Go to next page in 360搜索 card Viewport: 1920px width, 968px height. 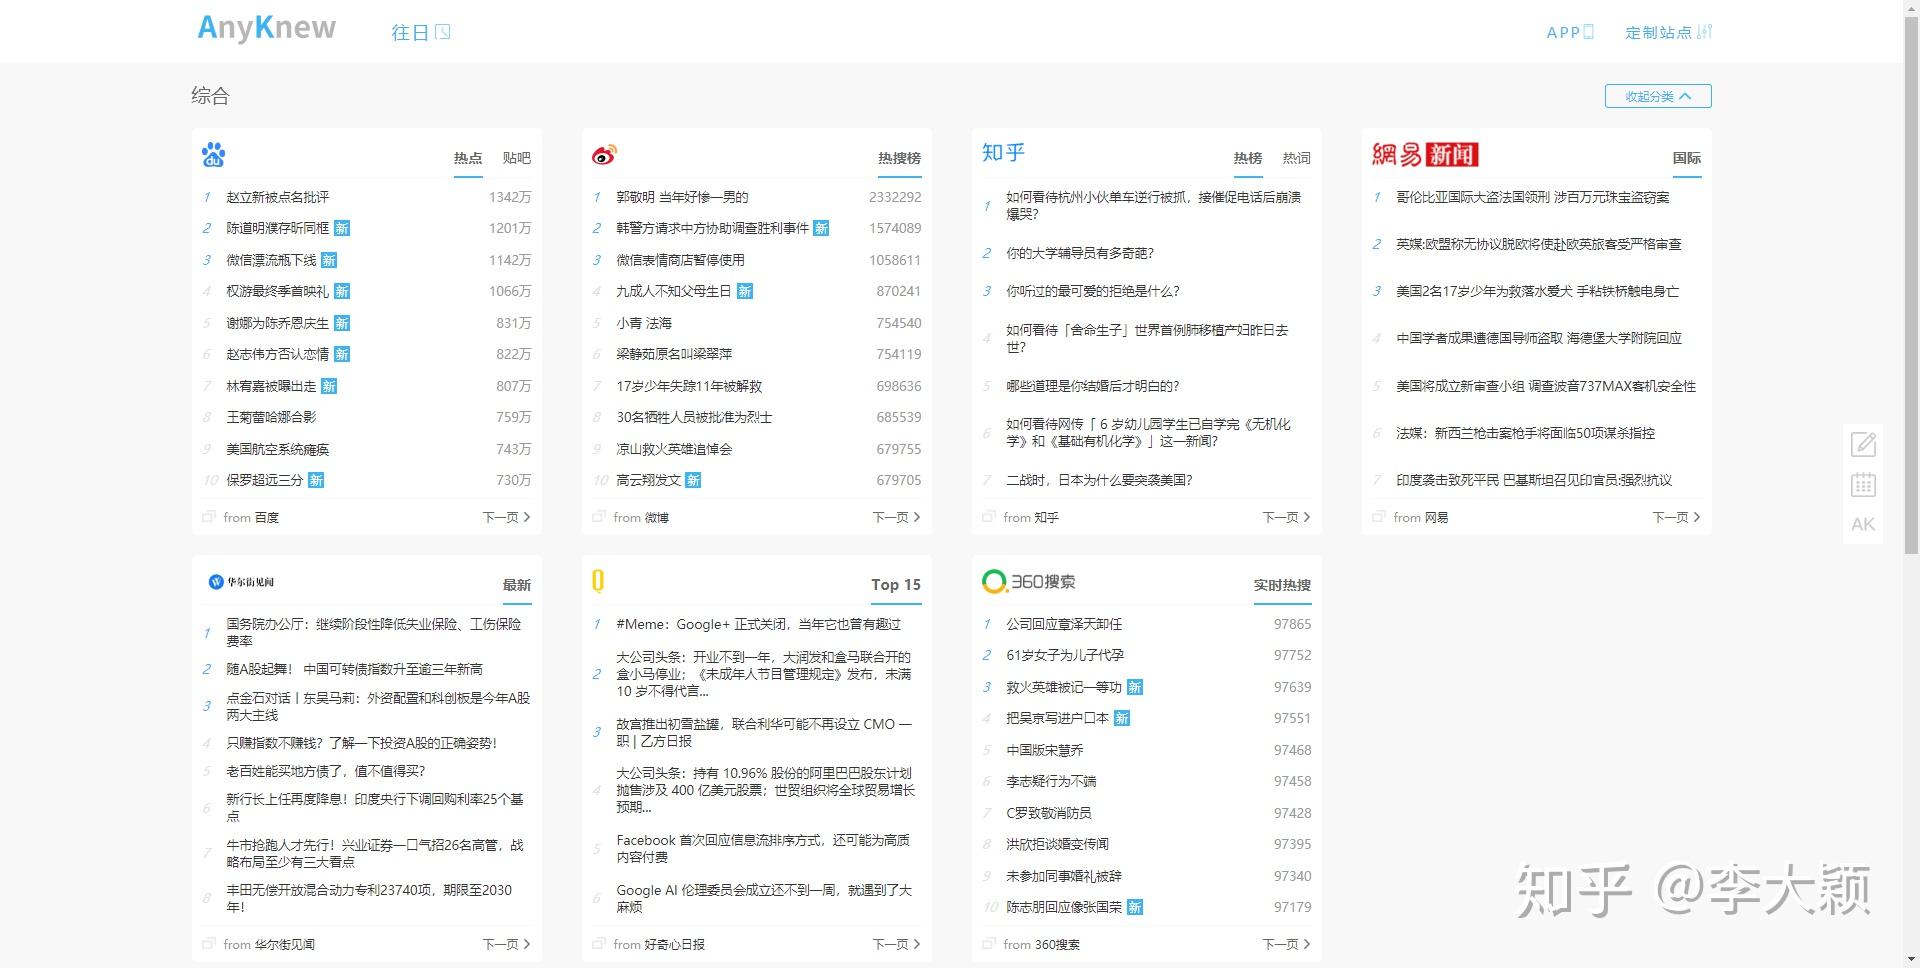(1287, 944)
